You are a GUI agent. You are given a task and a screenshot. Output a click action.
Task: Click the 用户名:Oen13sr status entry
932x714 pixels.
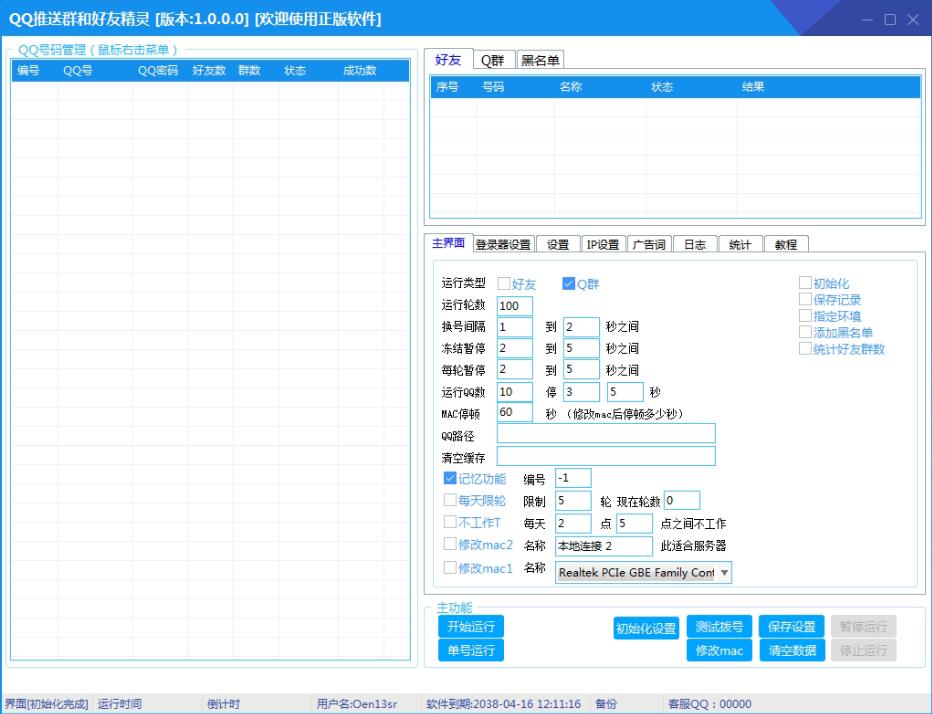click(357, 704)
